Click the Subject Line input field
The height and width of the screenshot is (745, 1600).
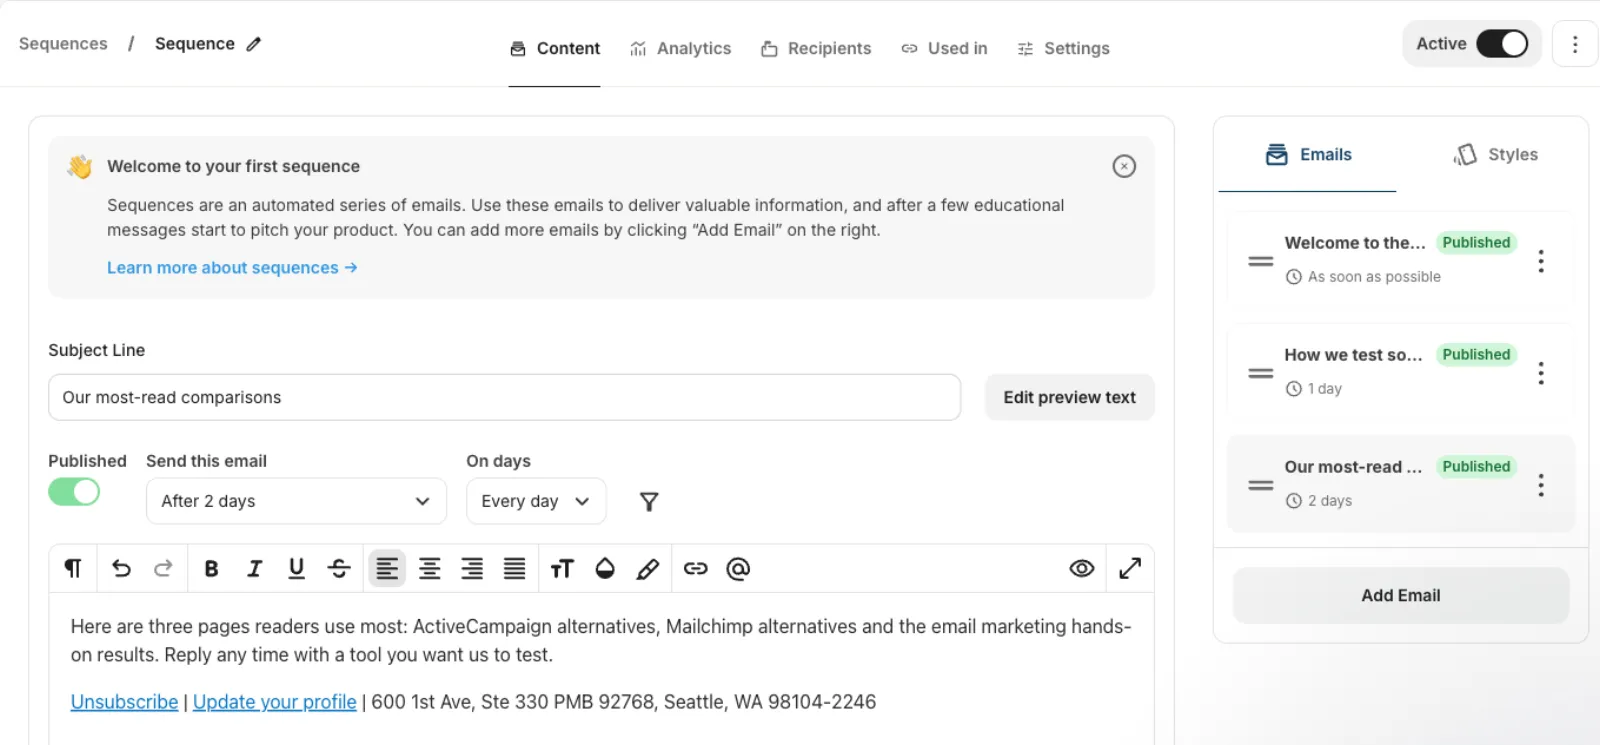pos(505,397)
